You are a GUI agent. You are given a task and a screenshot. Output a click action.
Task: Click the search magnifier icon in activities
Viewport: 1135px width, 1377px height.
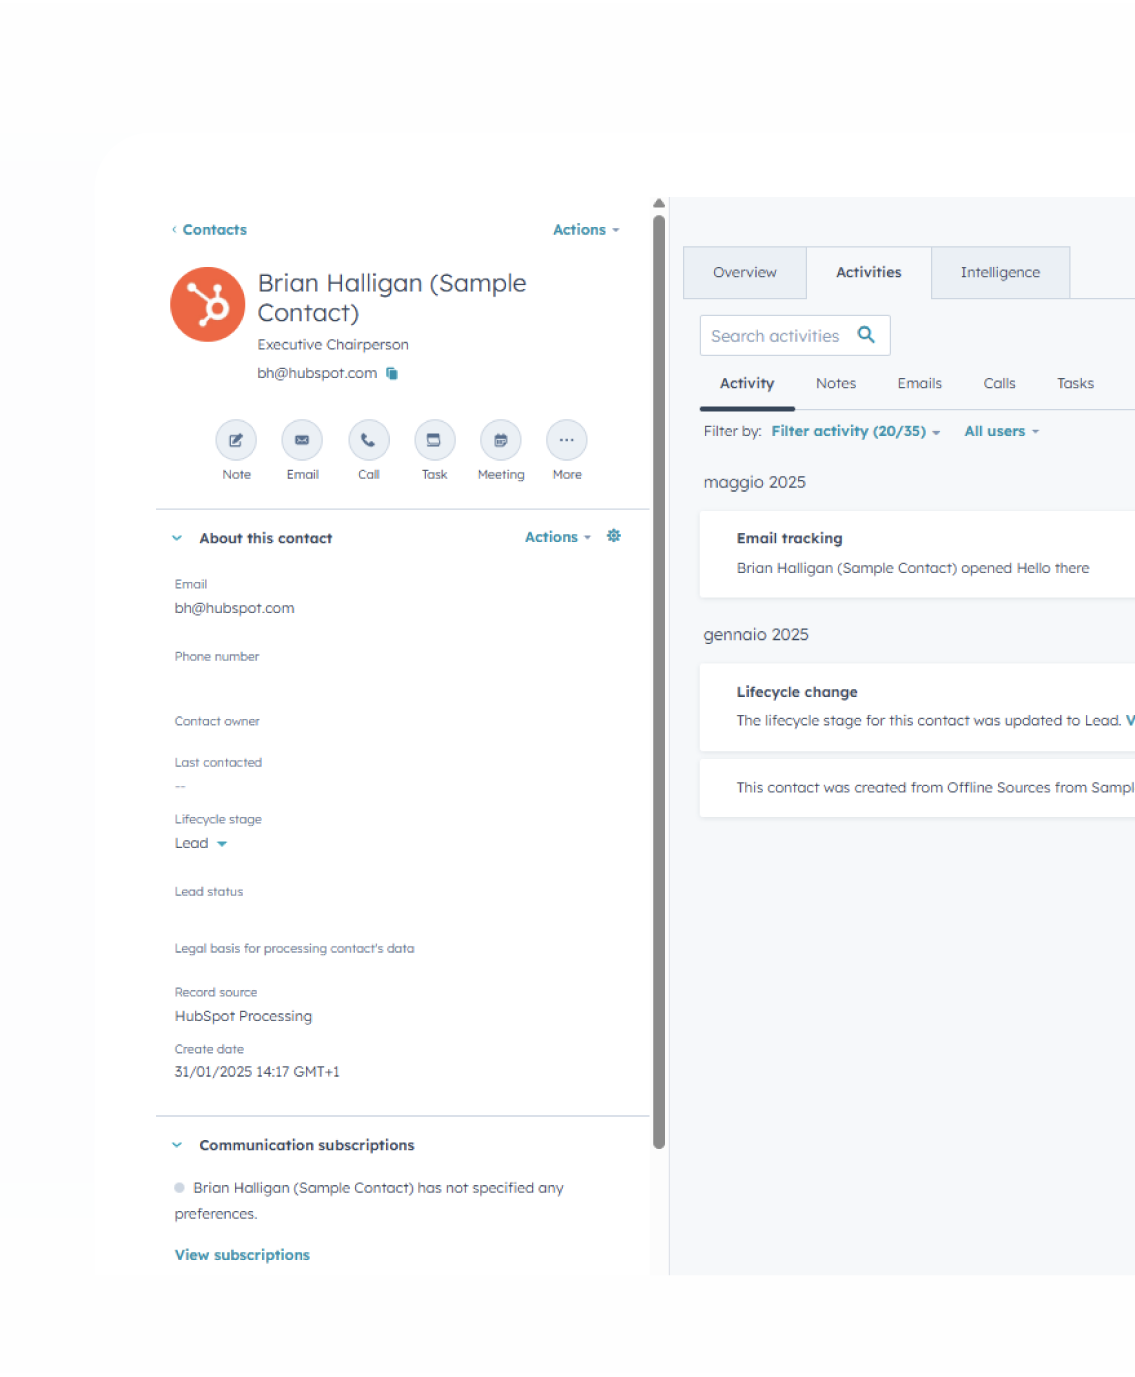coord(866,335)
